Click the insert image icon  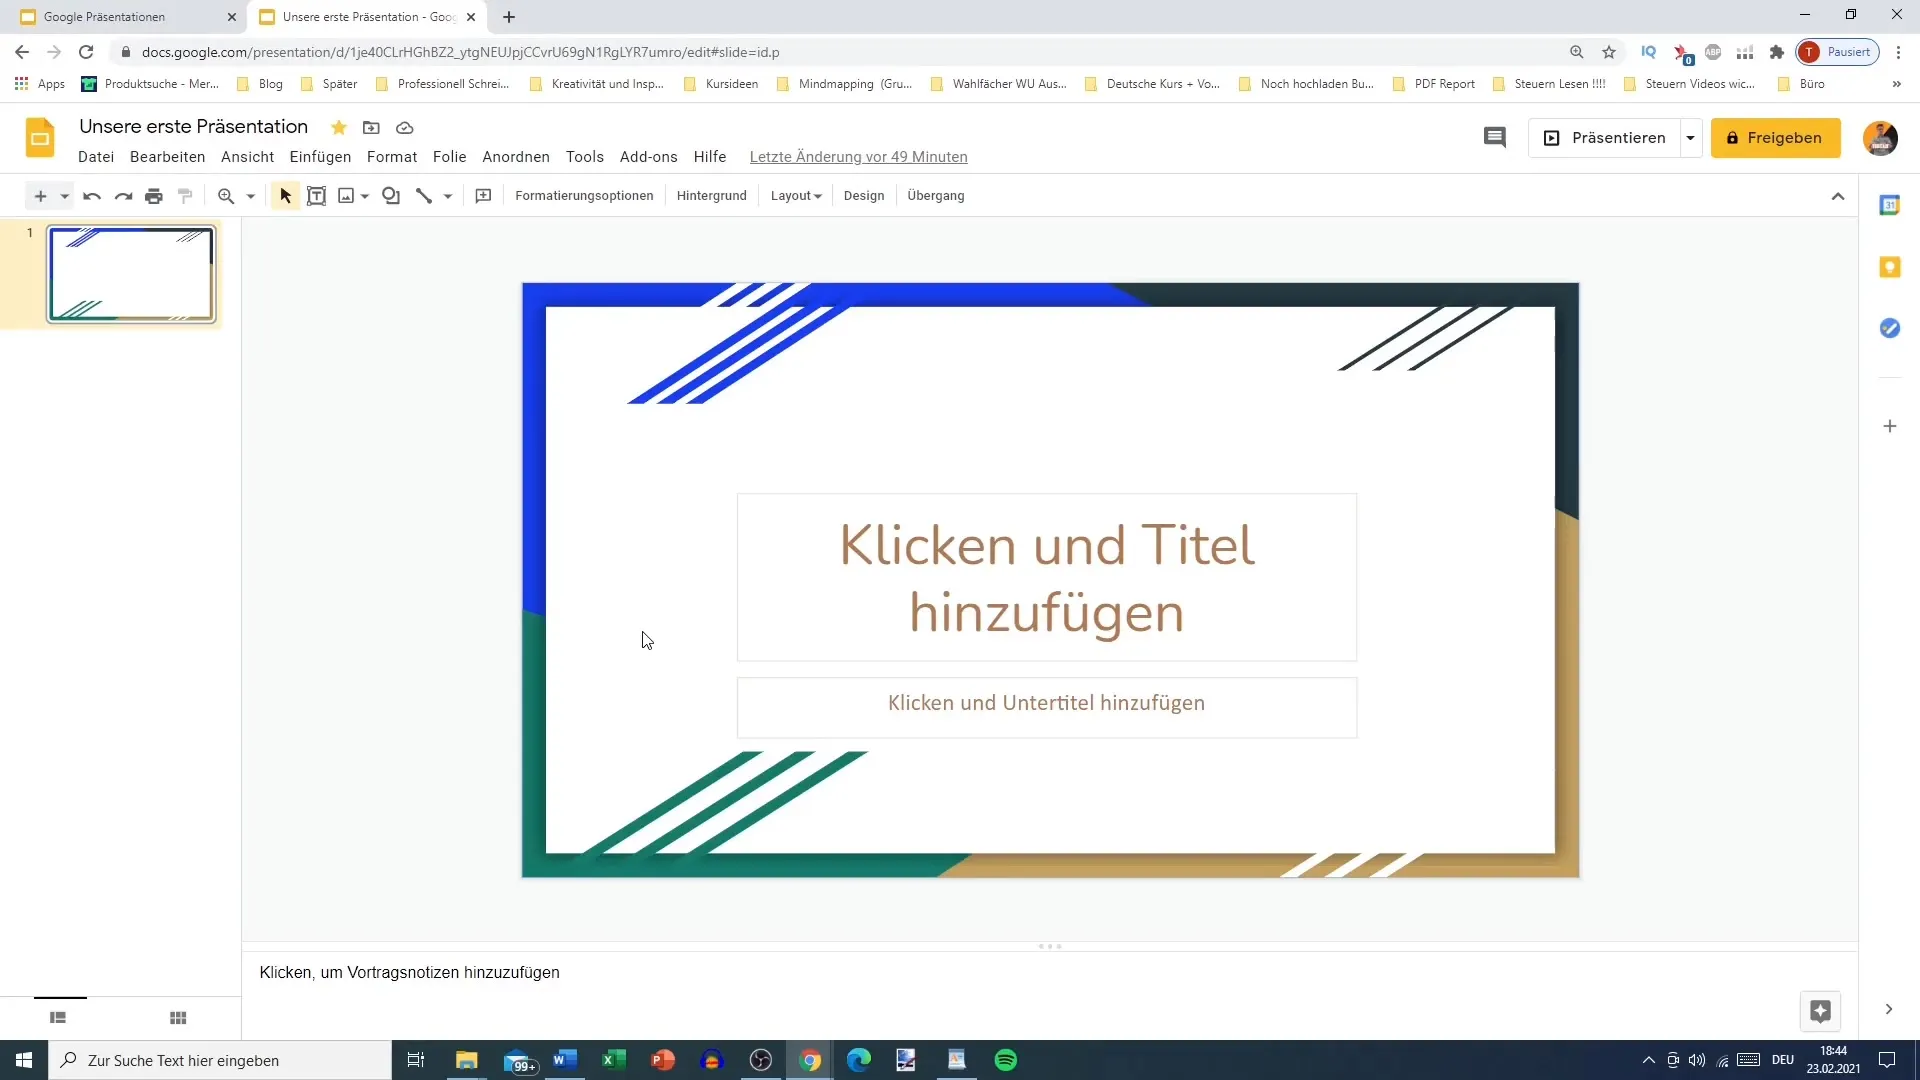click(346, 196)
